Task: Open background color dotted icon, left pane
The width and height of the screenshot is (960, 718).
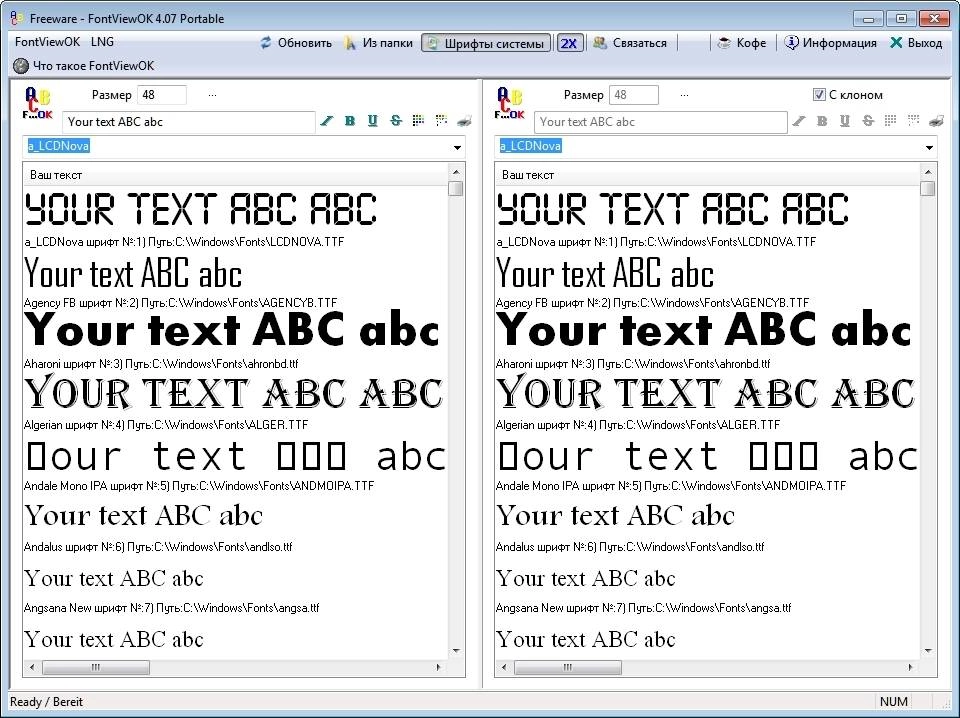Action: click(x=441, y=121)
